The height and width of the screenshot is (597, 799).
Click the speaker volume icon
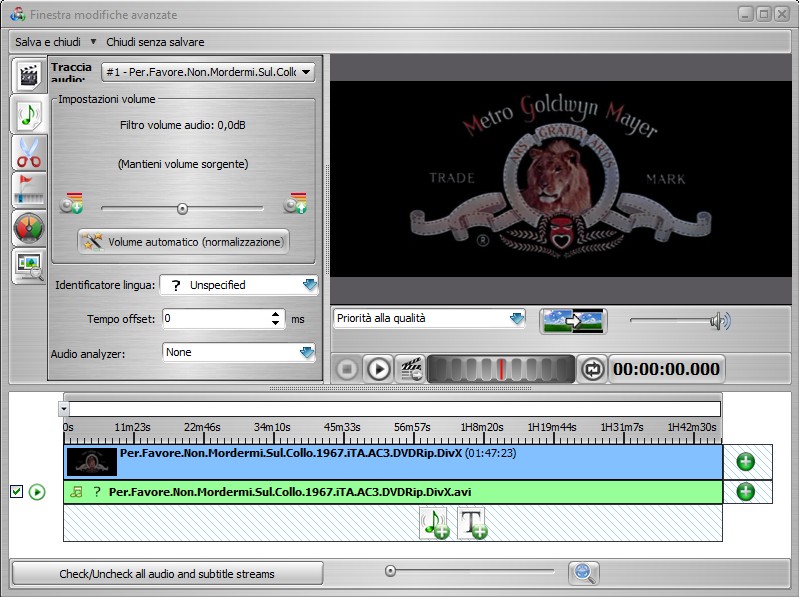(x=721, y=321)
